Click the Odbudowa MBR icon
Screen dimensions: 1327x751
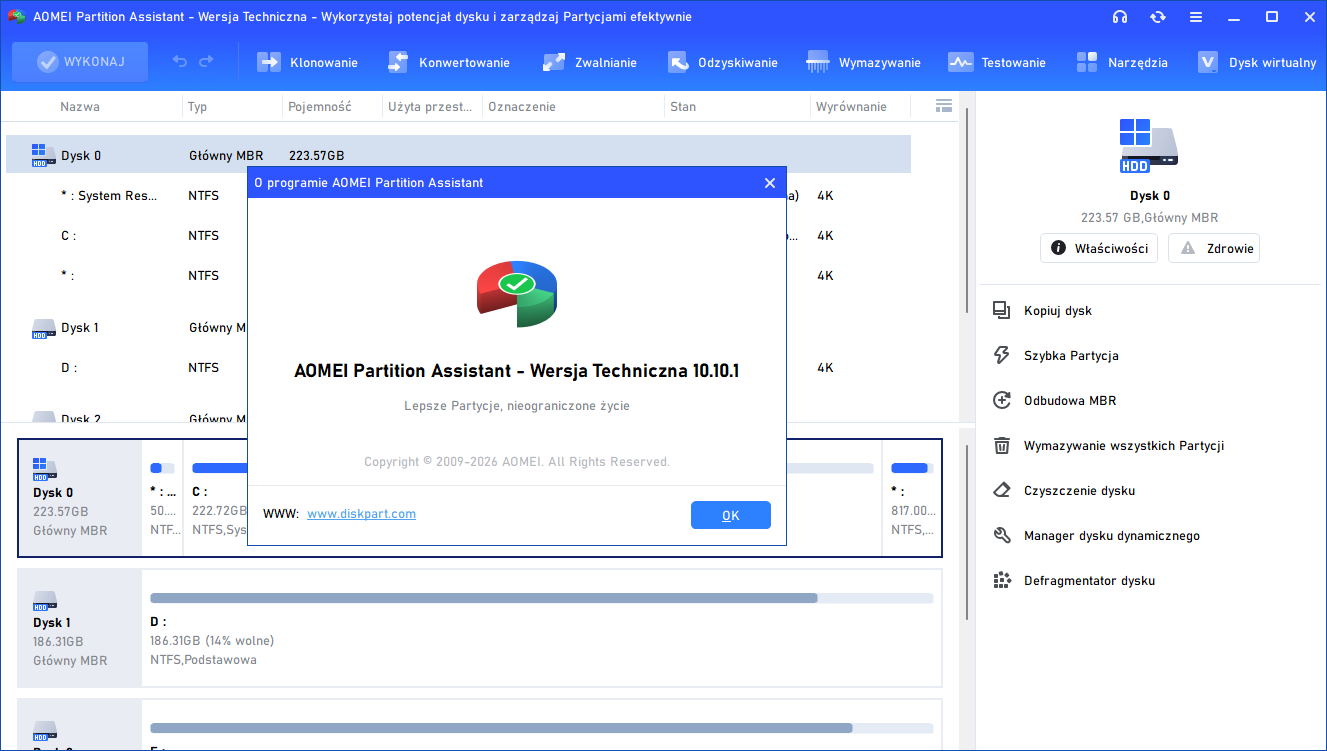click(1002, 401)
